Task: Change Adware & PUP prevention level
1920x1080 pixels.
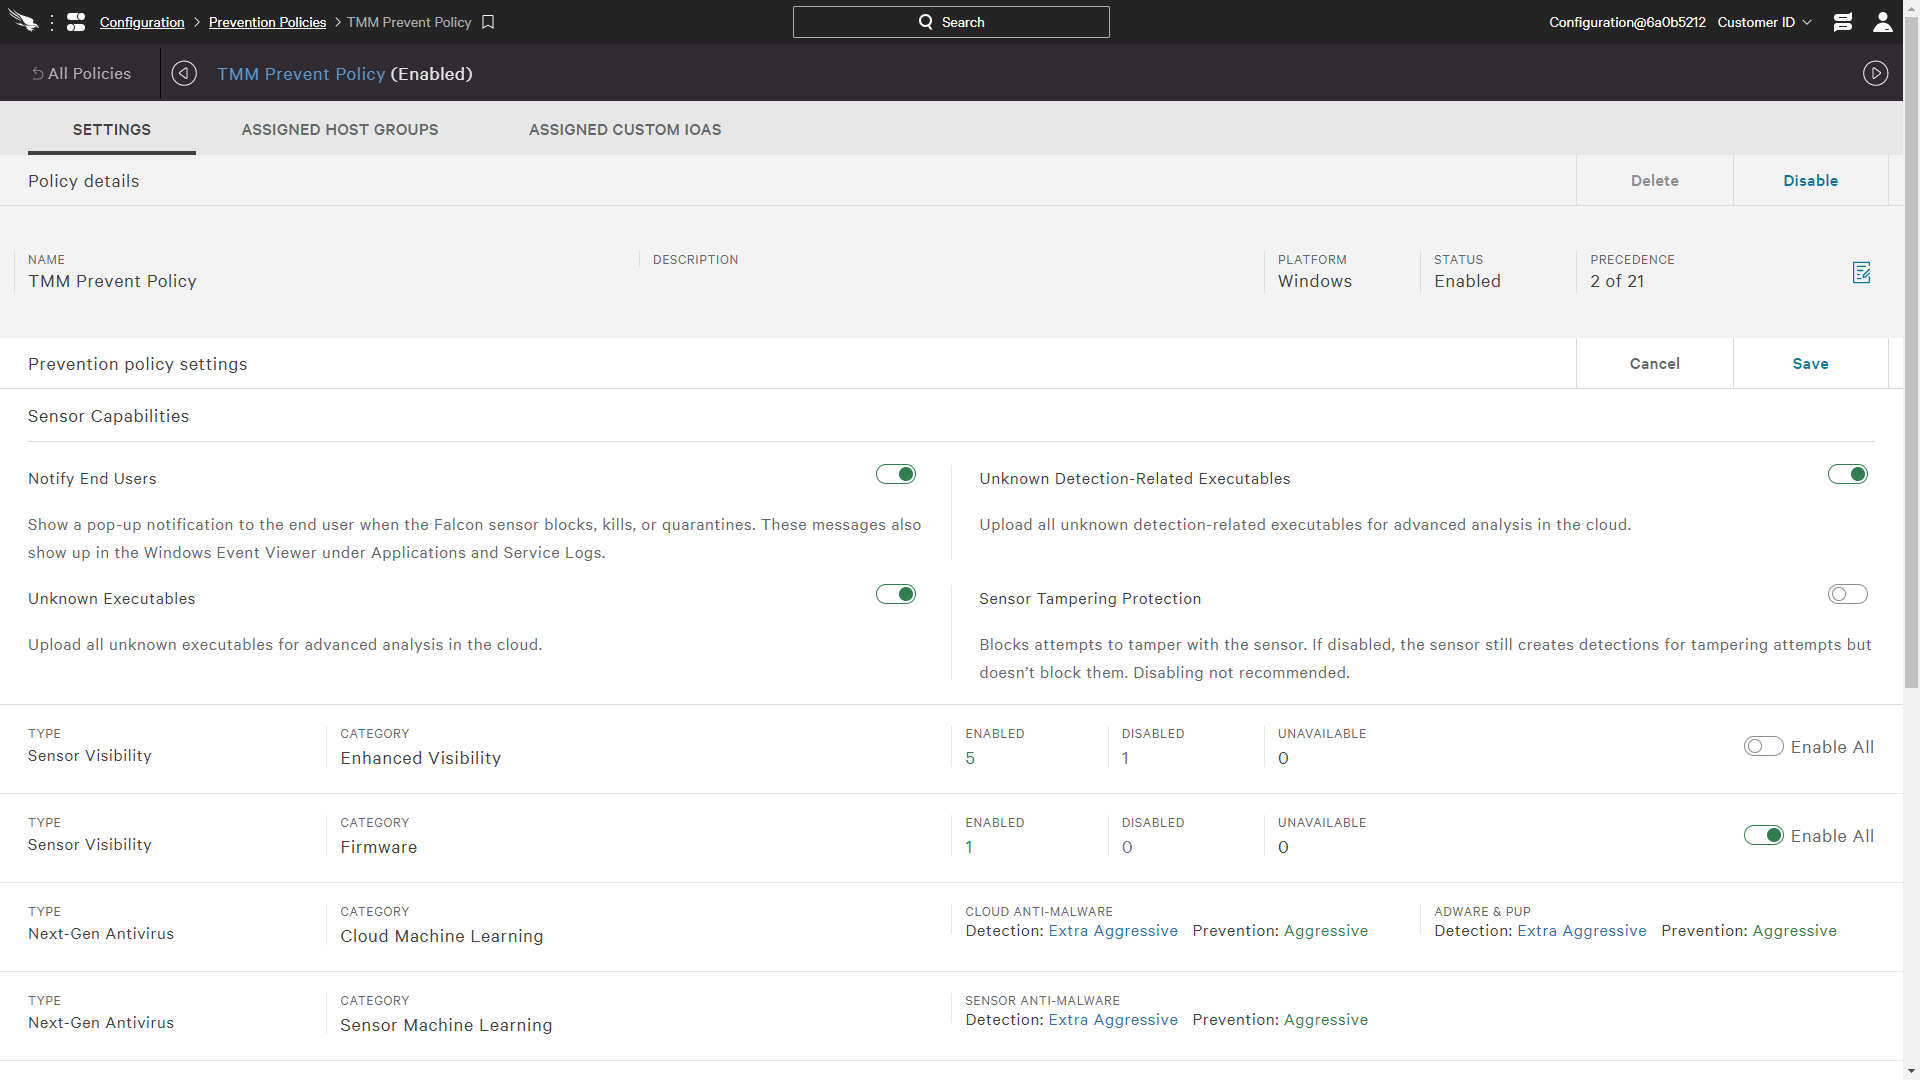Action: click(1795, 931)
